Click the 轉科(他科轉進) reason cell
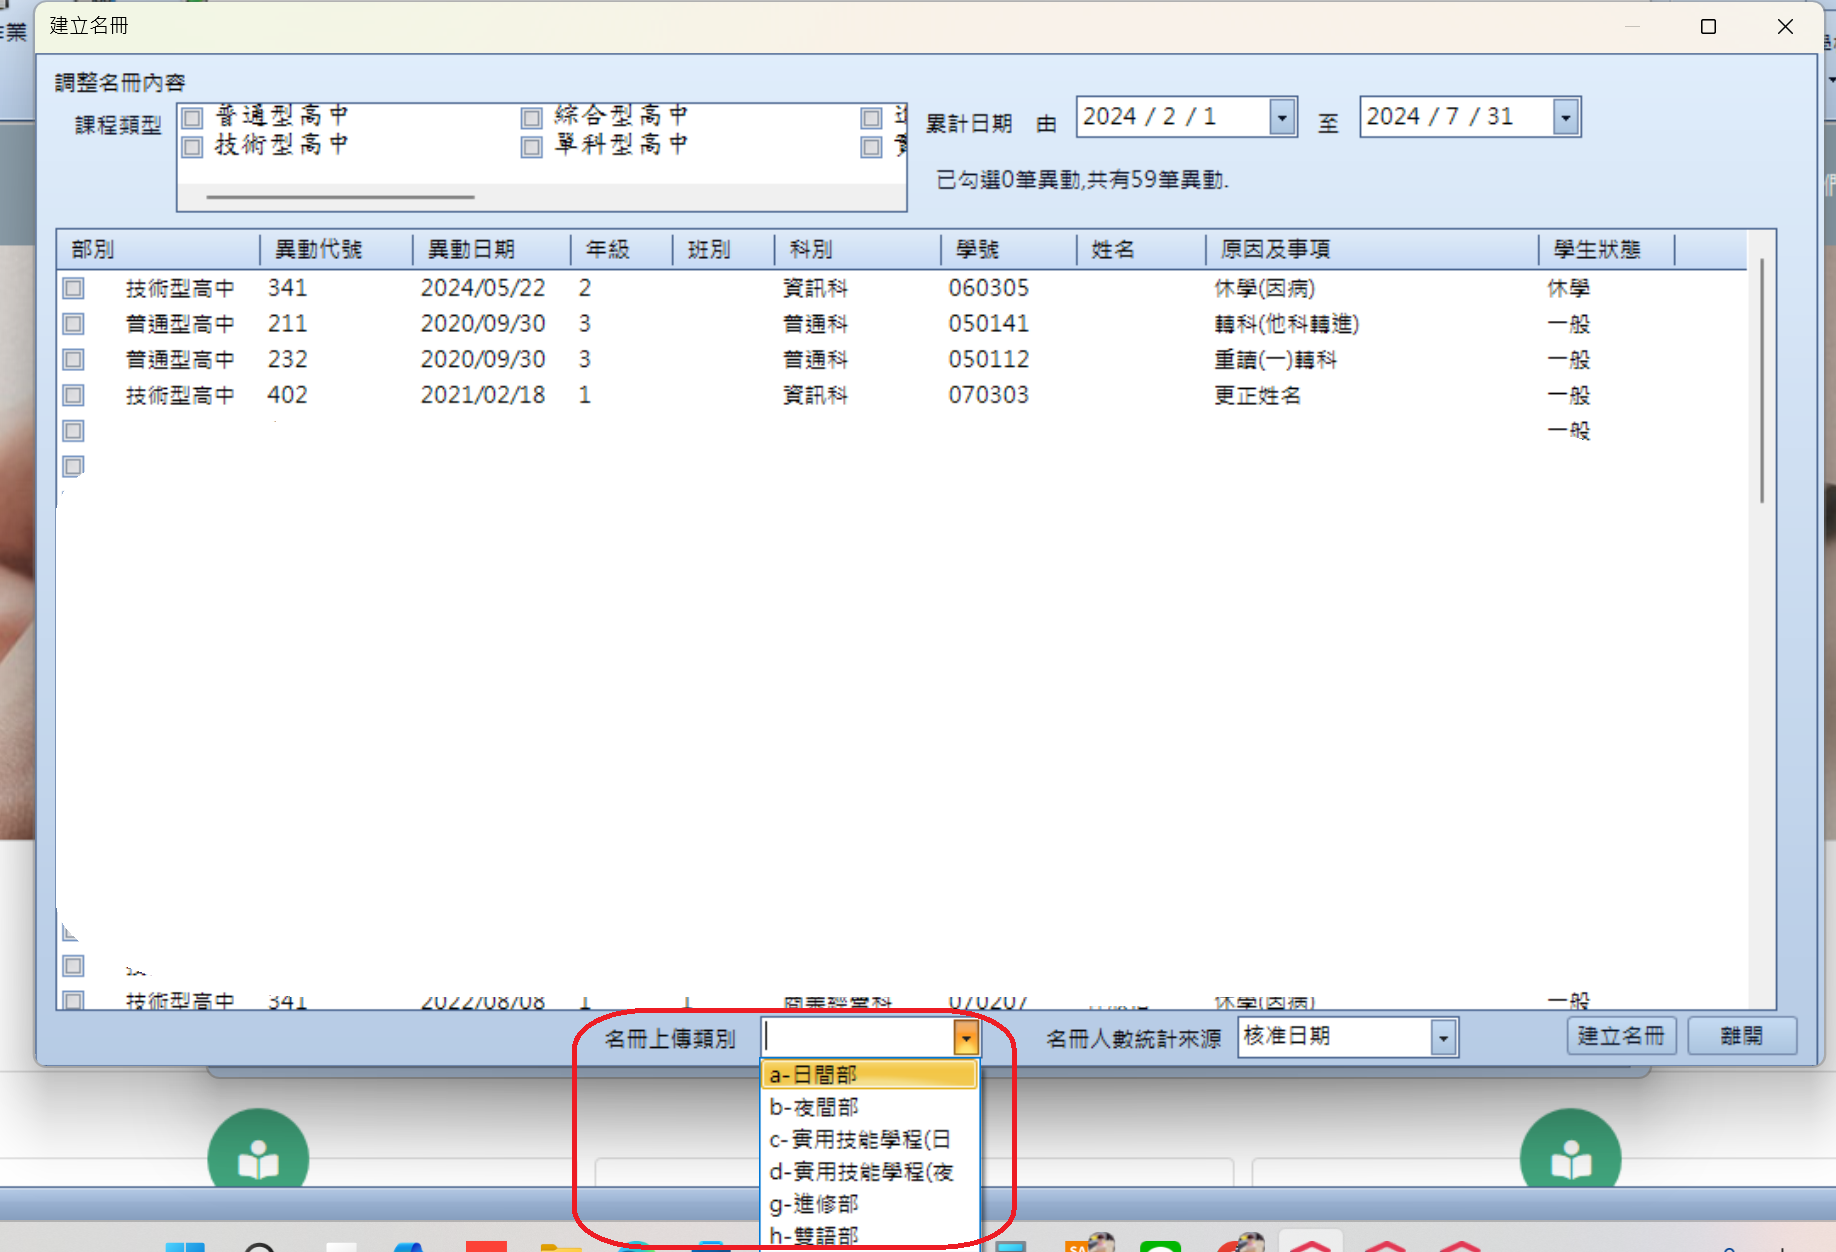Viewport: 1836px width, 1252px height. point(1286,324)
